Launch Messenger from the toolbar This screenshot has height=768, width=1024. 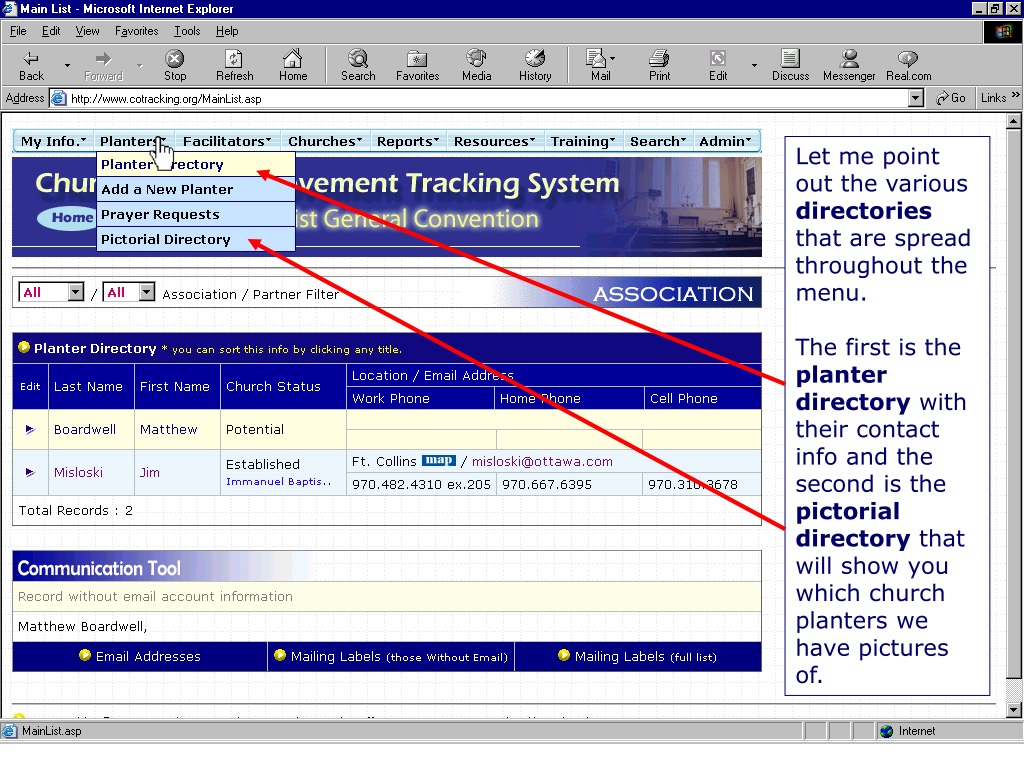click(848, 65)
